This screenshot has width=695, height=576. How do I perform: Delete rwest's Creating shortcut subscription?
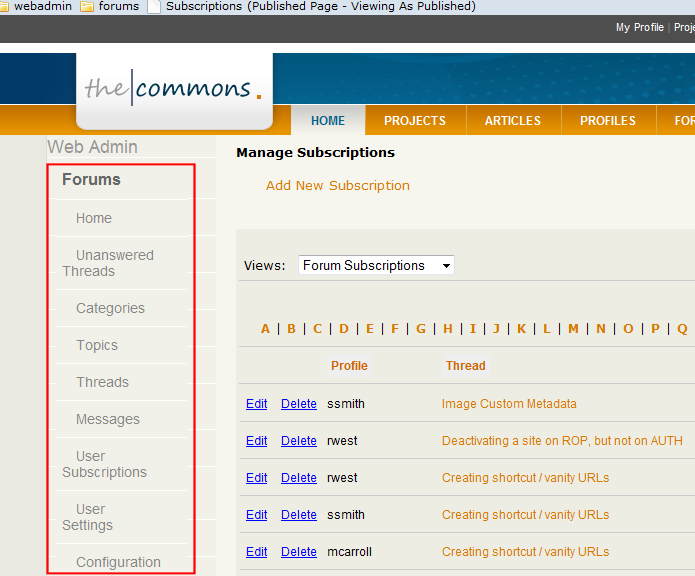pos(299,478)
